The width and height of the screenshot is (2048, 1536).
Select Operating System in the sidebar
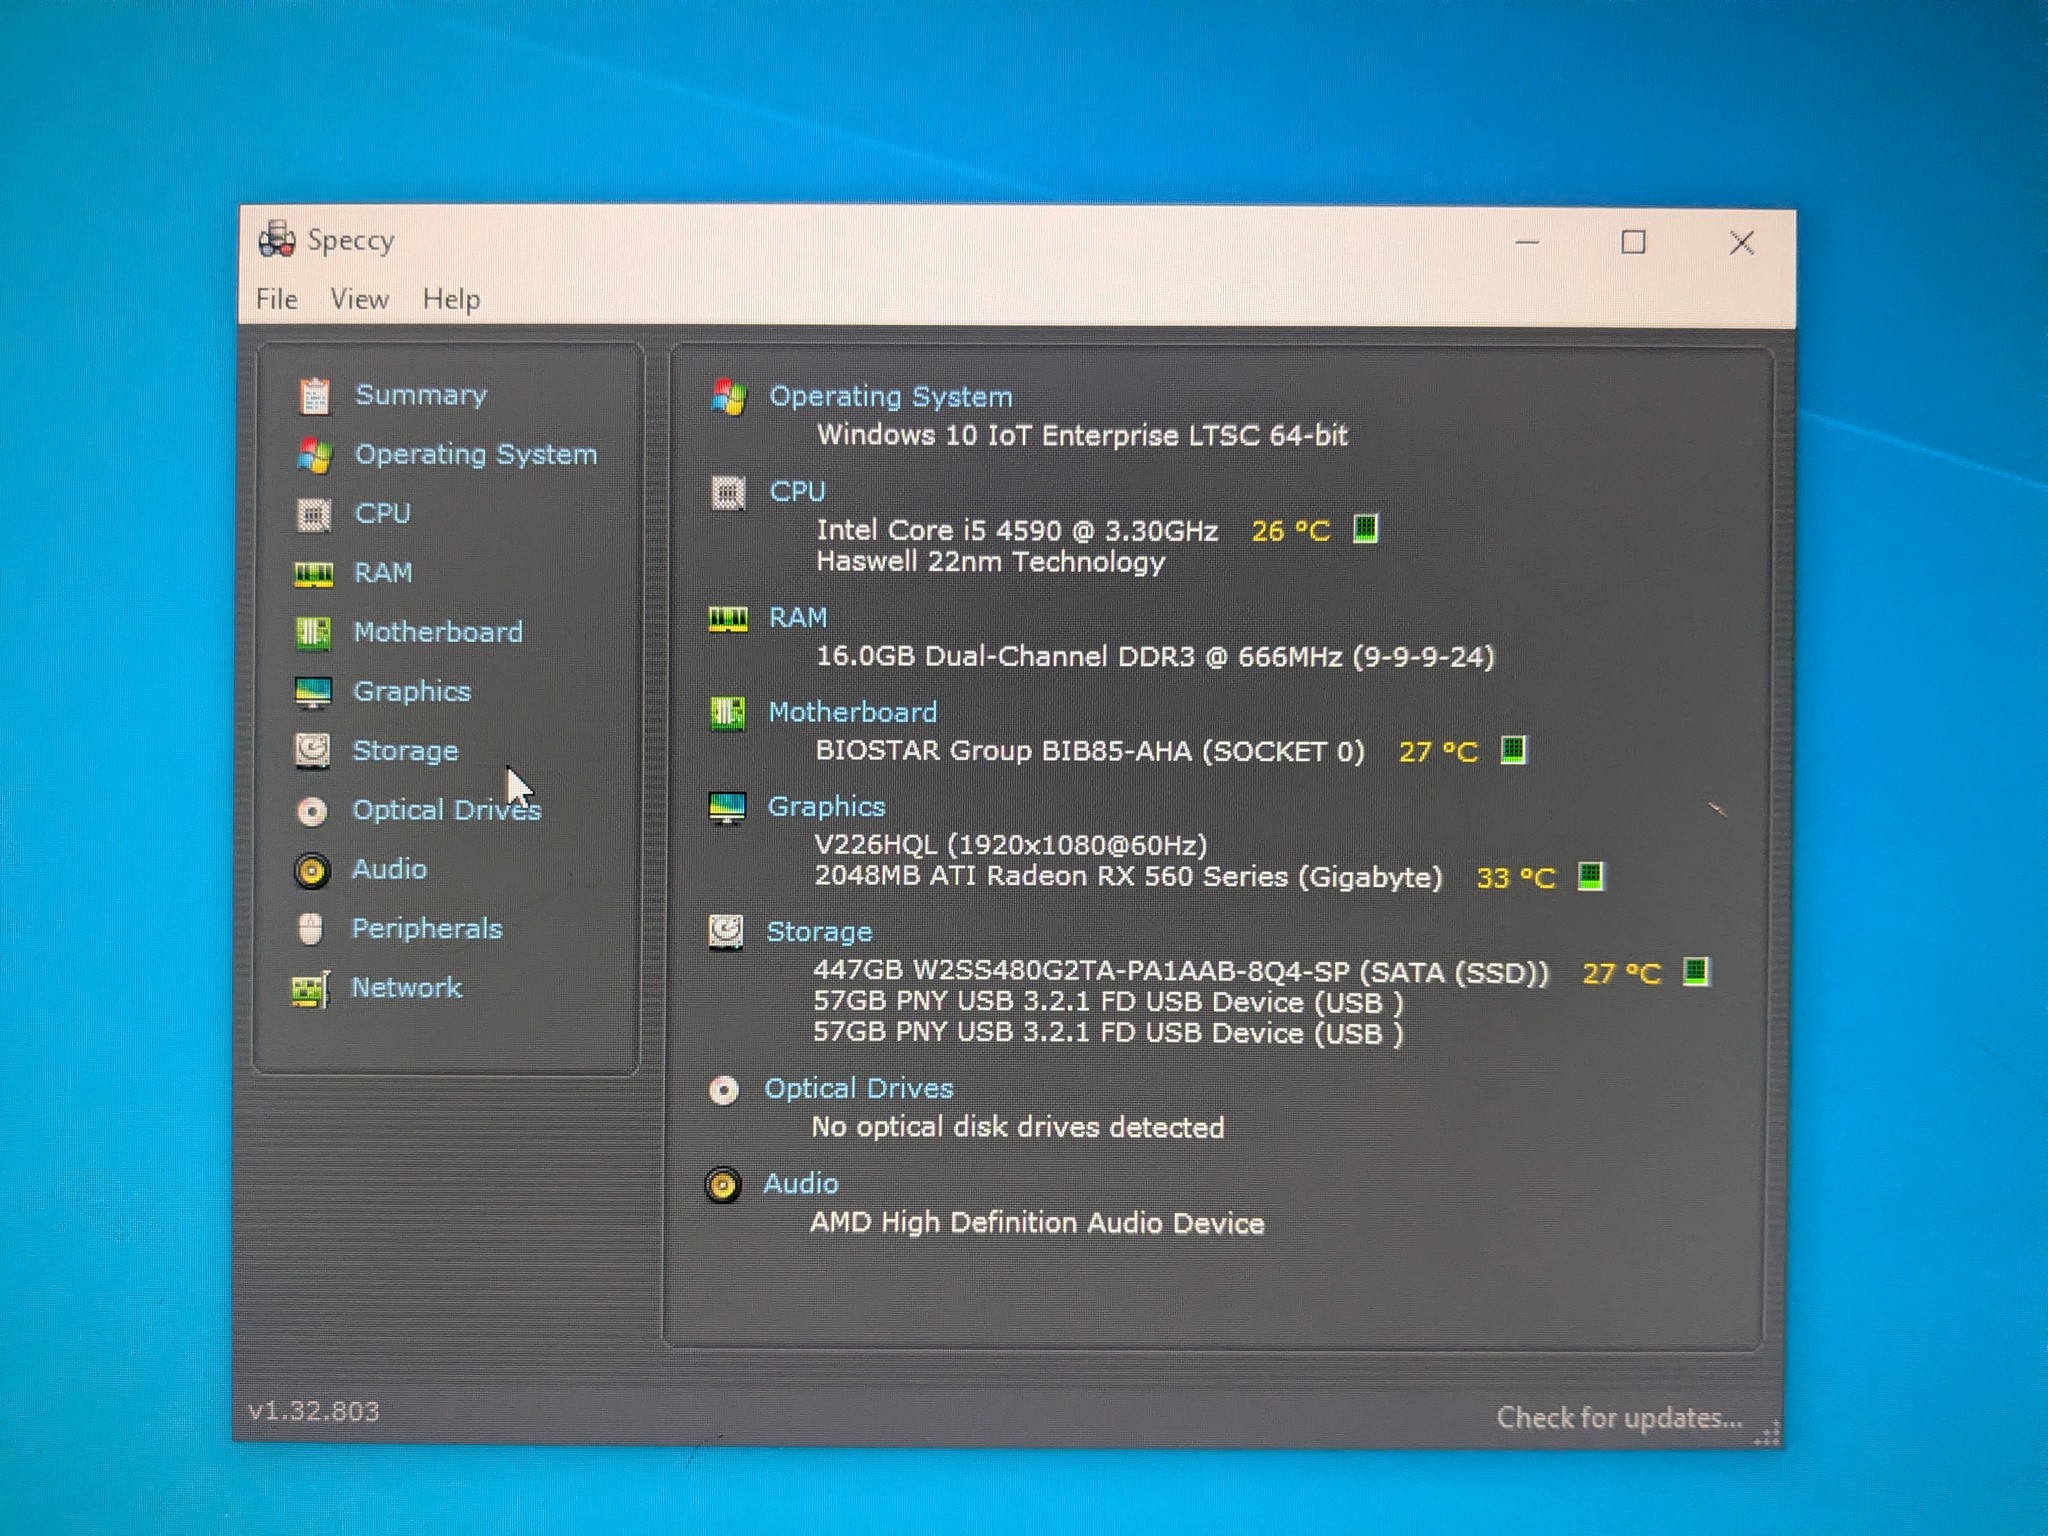click(x=476, y=454)
